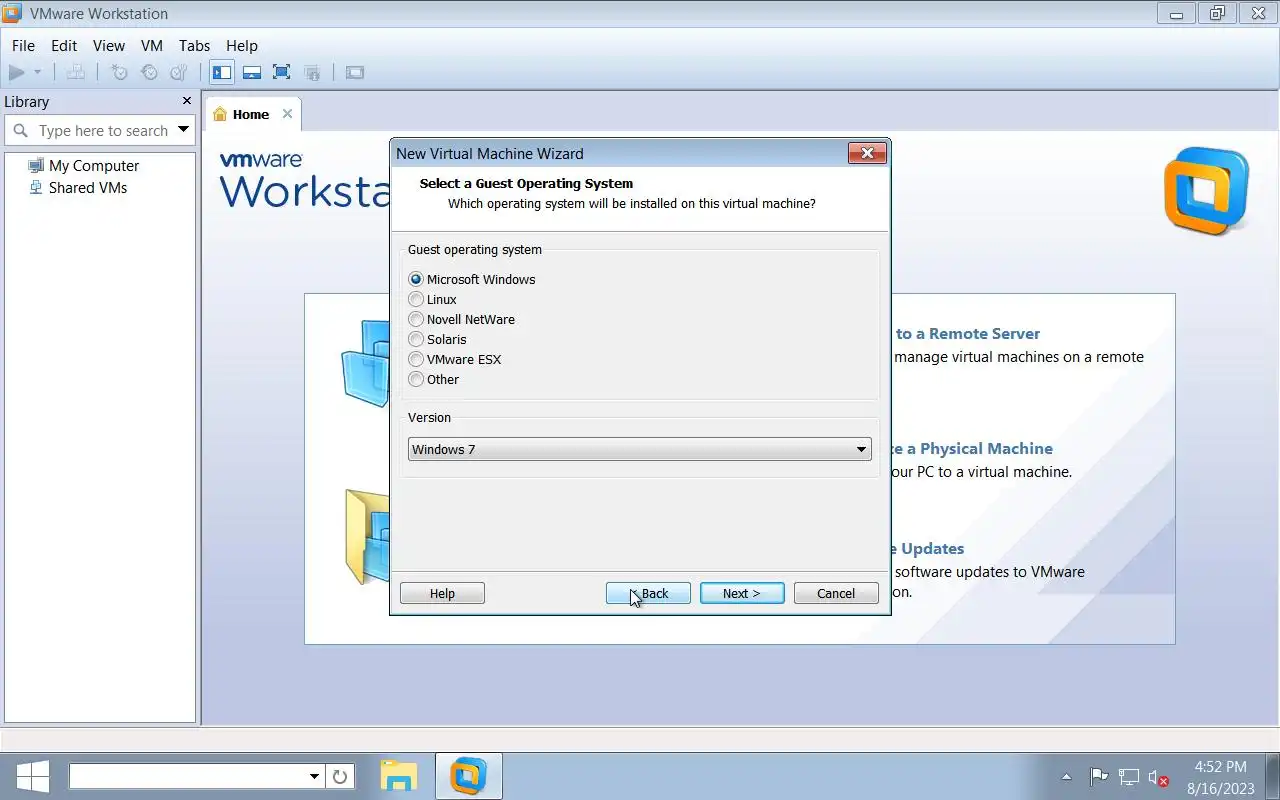Image resolution: width=1280 pixels, height=800 pixels.
Task: Select the VMware ESX option
Action: click(455, 359)
